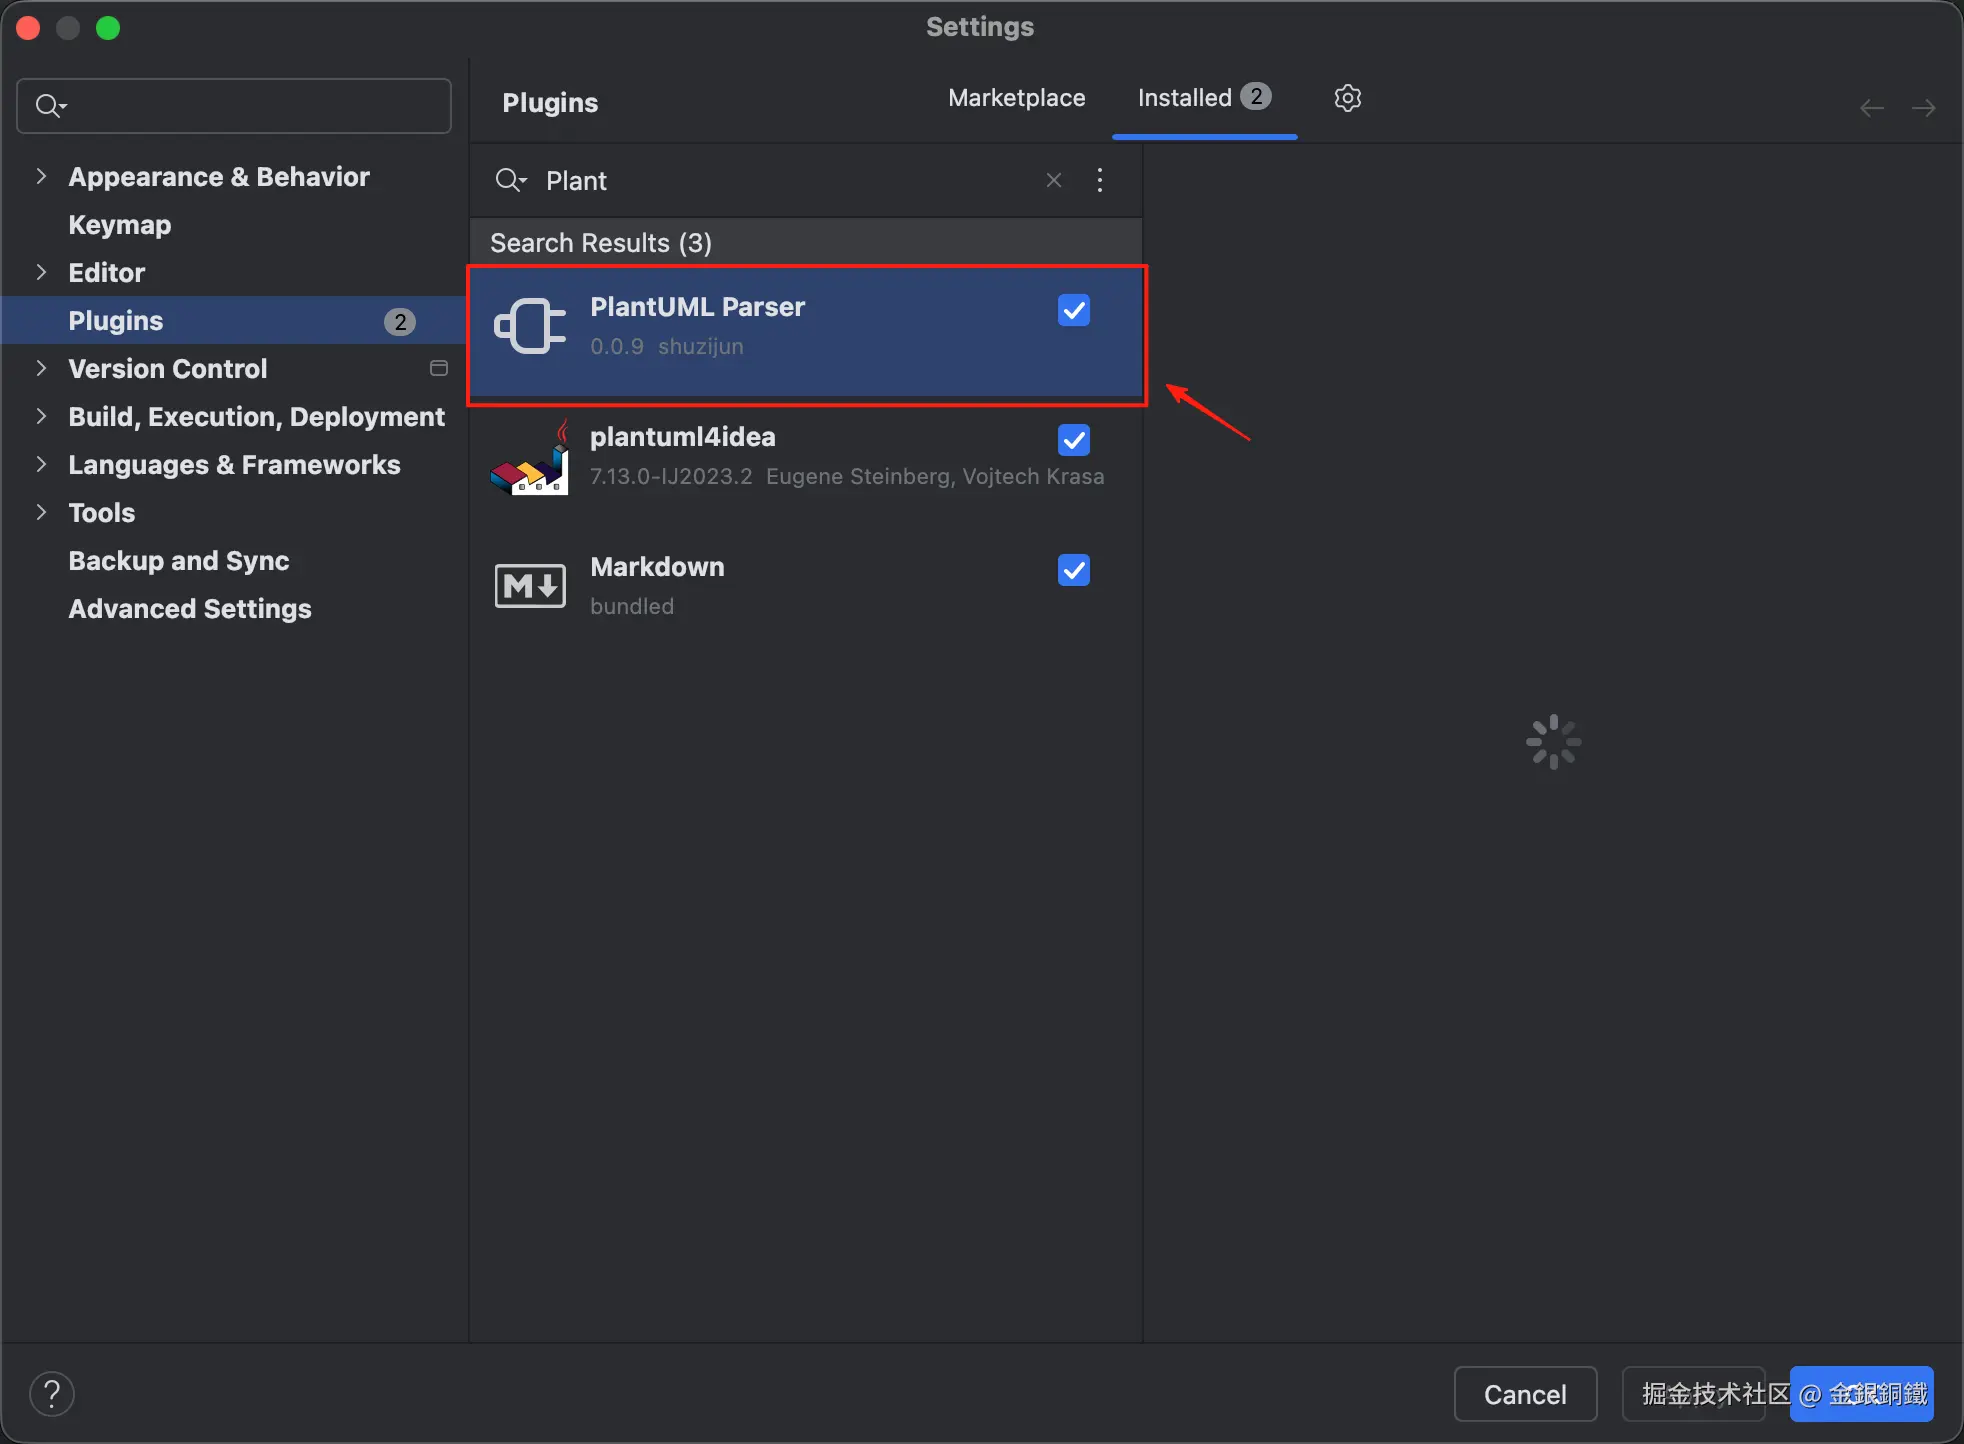Navigate back with left arrow icon
This screenshot has width=1964, height=1444.
(x=1872, y=108)
